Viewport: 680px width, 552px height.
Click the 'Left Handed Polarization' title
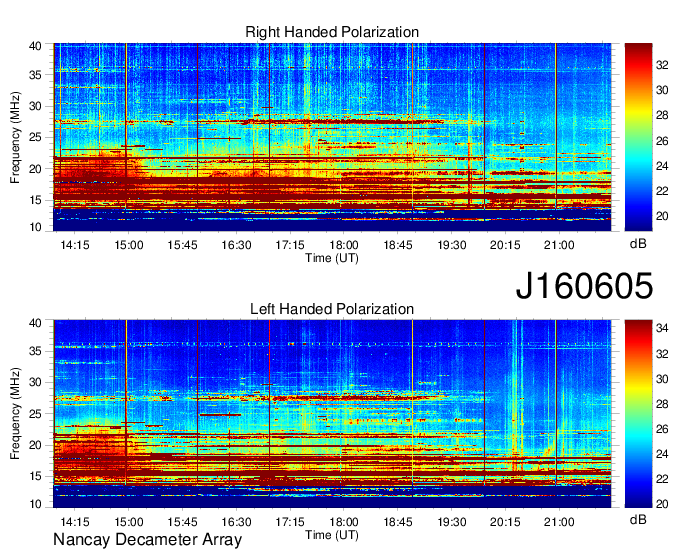(x=332, y=309)
